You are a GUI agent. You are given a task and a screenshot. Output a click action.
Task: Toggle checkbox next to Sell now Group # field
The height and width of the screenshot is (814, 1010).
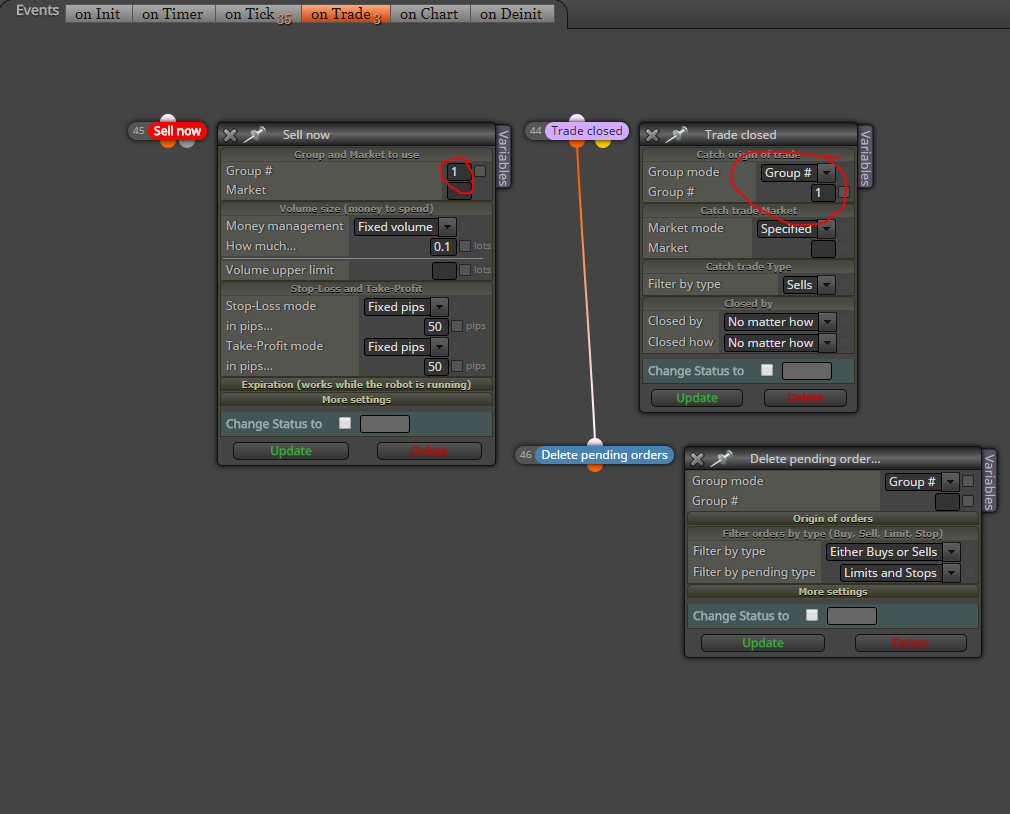[x=480, y=171]
